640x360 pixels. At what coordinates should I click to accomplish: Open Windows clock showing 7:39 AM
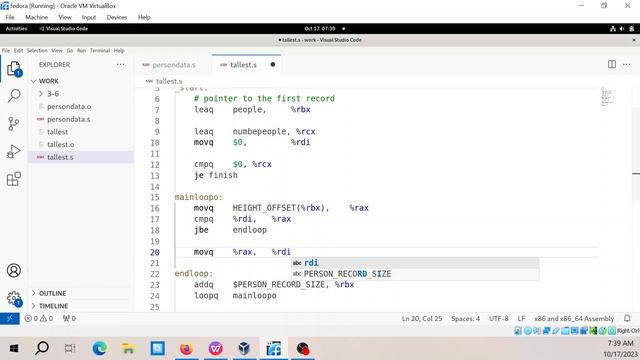620,344
